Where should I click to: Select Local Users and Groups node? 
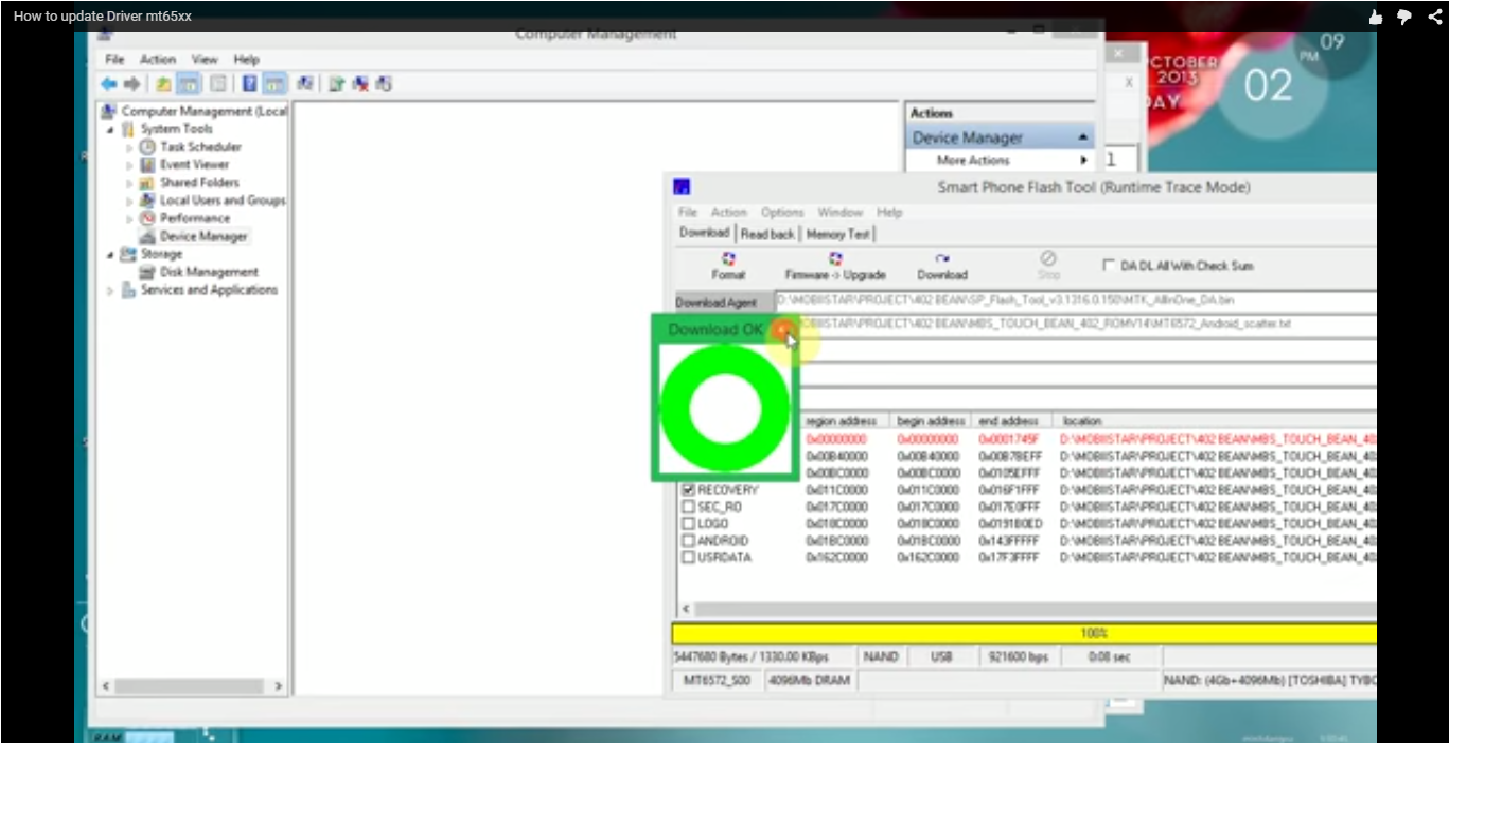pos(222,201)
